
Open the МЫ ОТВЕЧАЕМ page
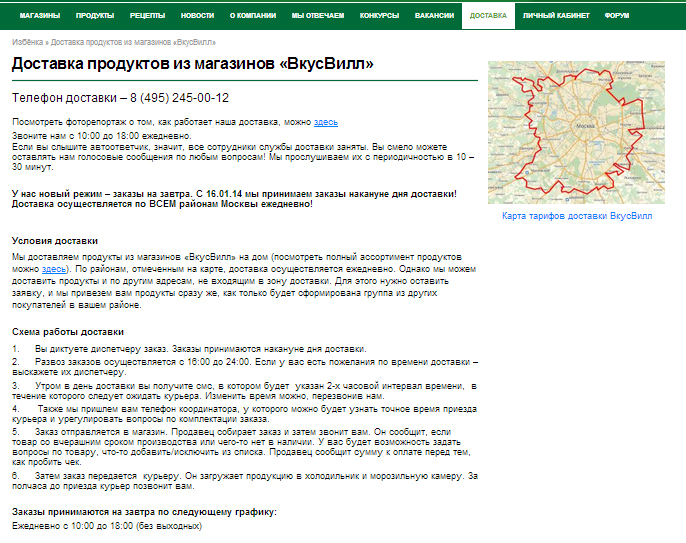point(318,16)
